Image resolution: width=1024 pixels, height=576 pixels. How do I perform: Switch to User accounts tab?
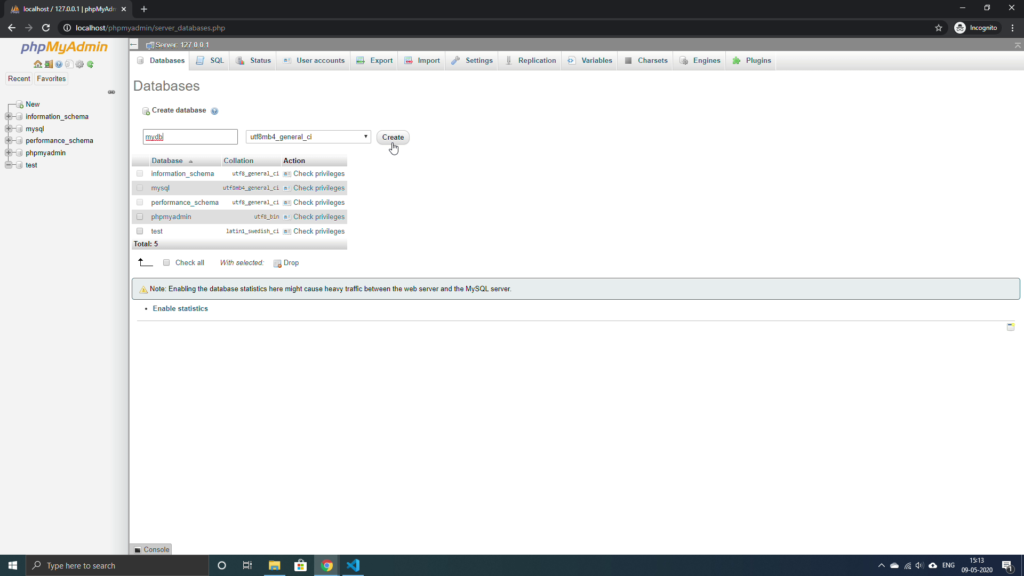[314, 61]
